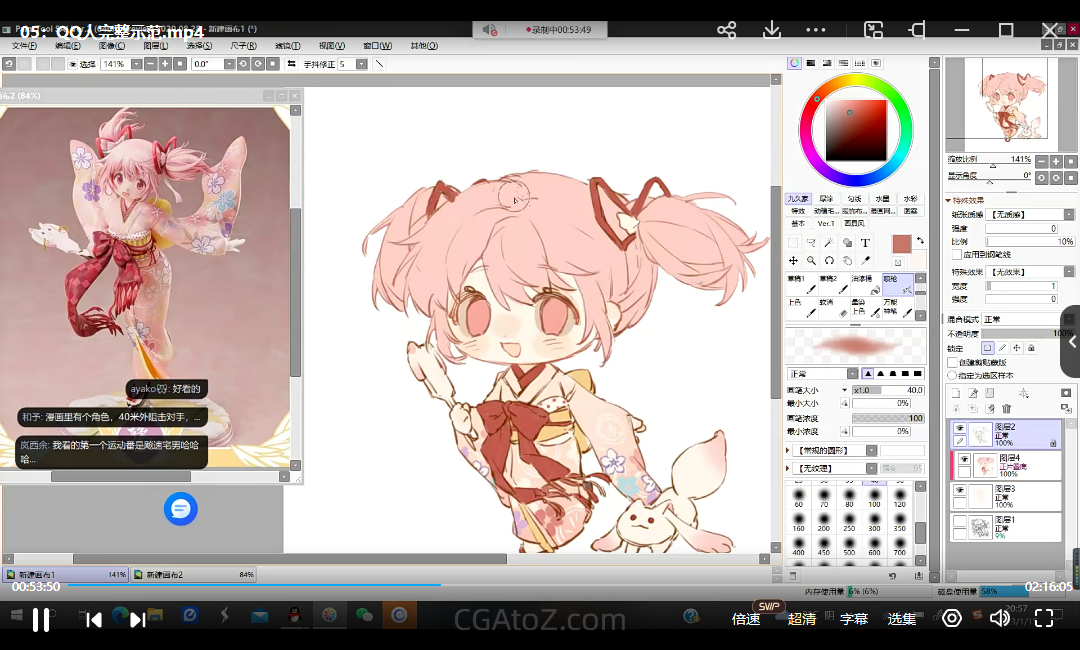Viewport: 1080px width, 650px height.
Task: Select 指定为选区样本 radio option
Action: (x=952, y=375)
